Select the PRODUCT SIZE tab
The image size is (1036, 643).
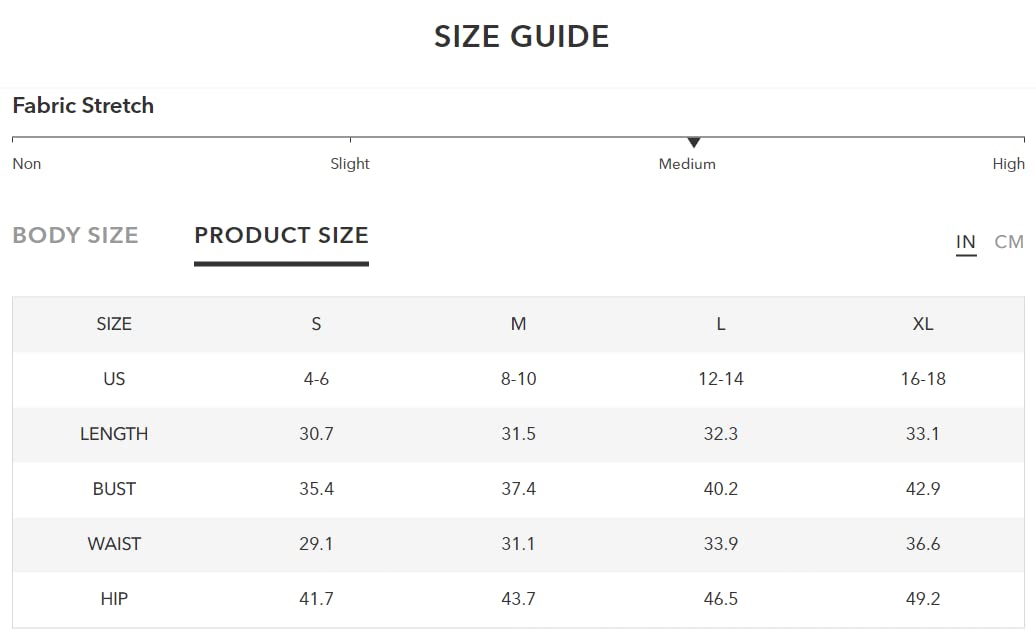(281, 236)
